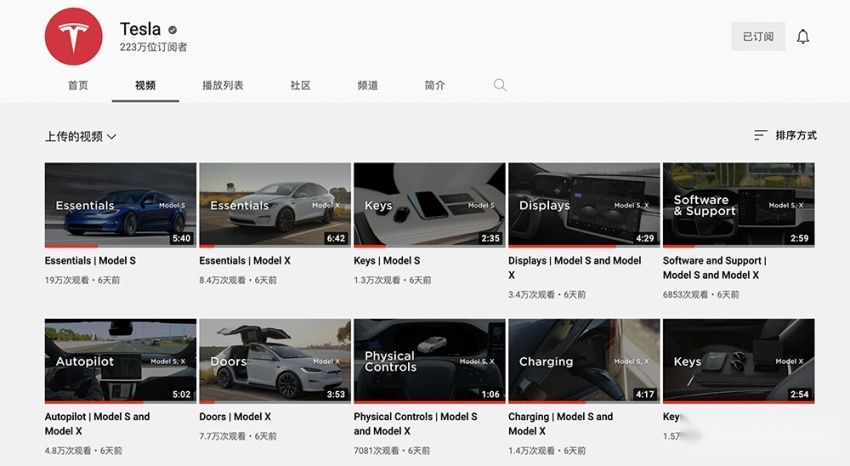Click the verified checkmark badge beside Tesla

pyautogui.click(x=172, y=30)
